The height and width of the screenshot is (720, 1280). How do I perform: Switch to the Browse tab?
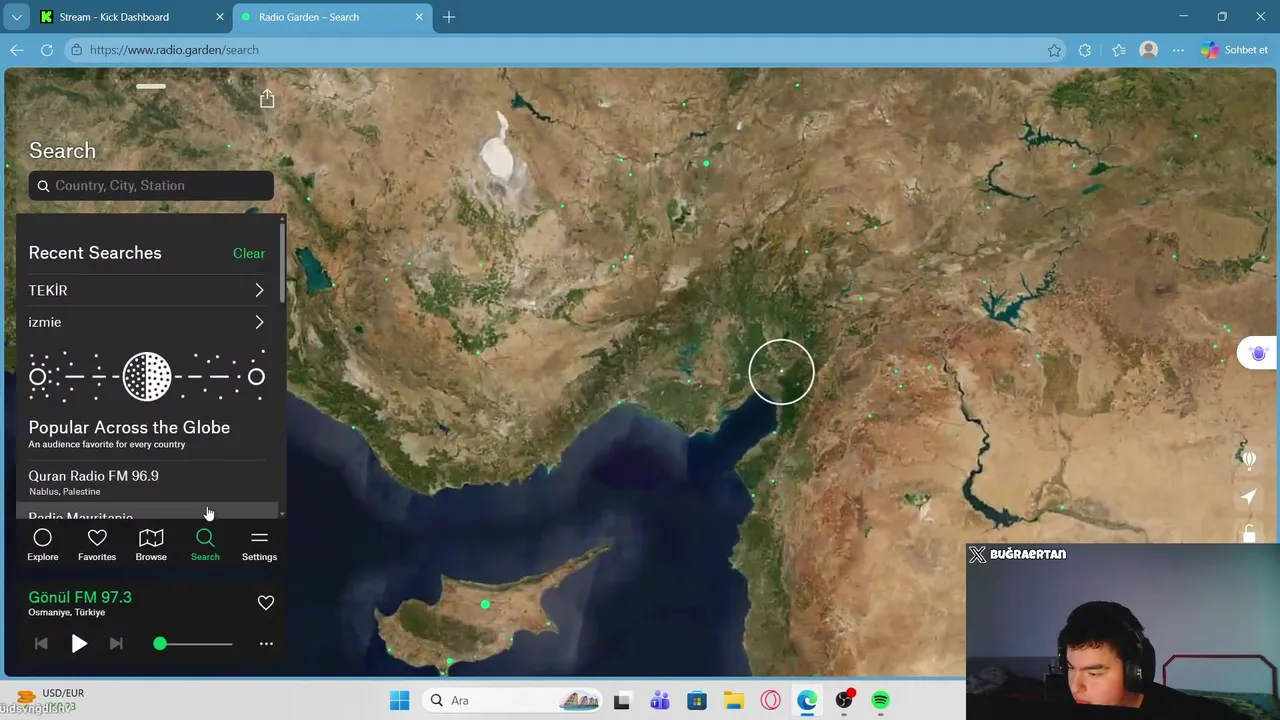coord(151,545)
